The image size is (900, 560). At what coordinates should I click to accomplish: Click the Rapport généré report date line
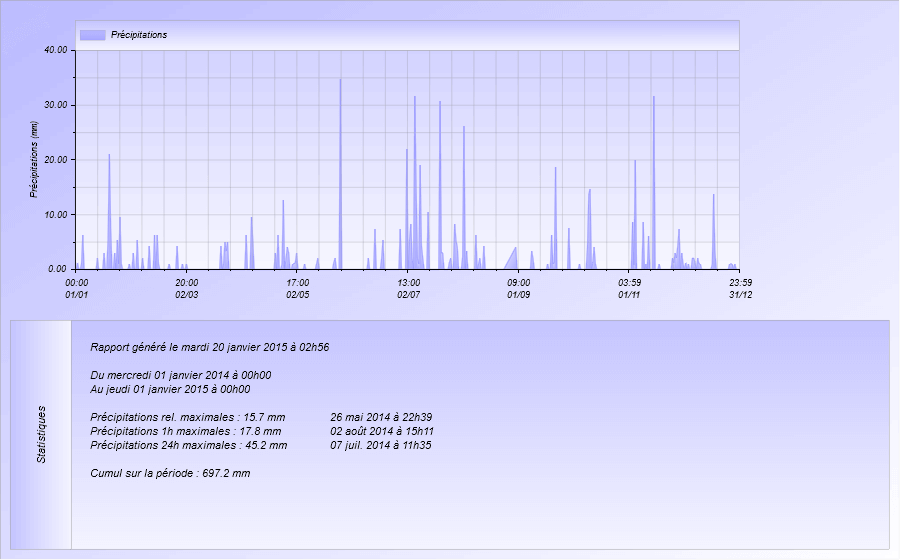coord(210,348)
